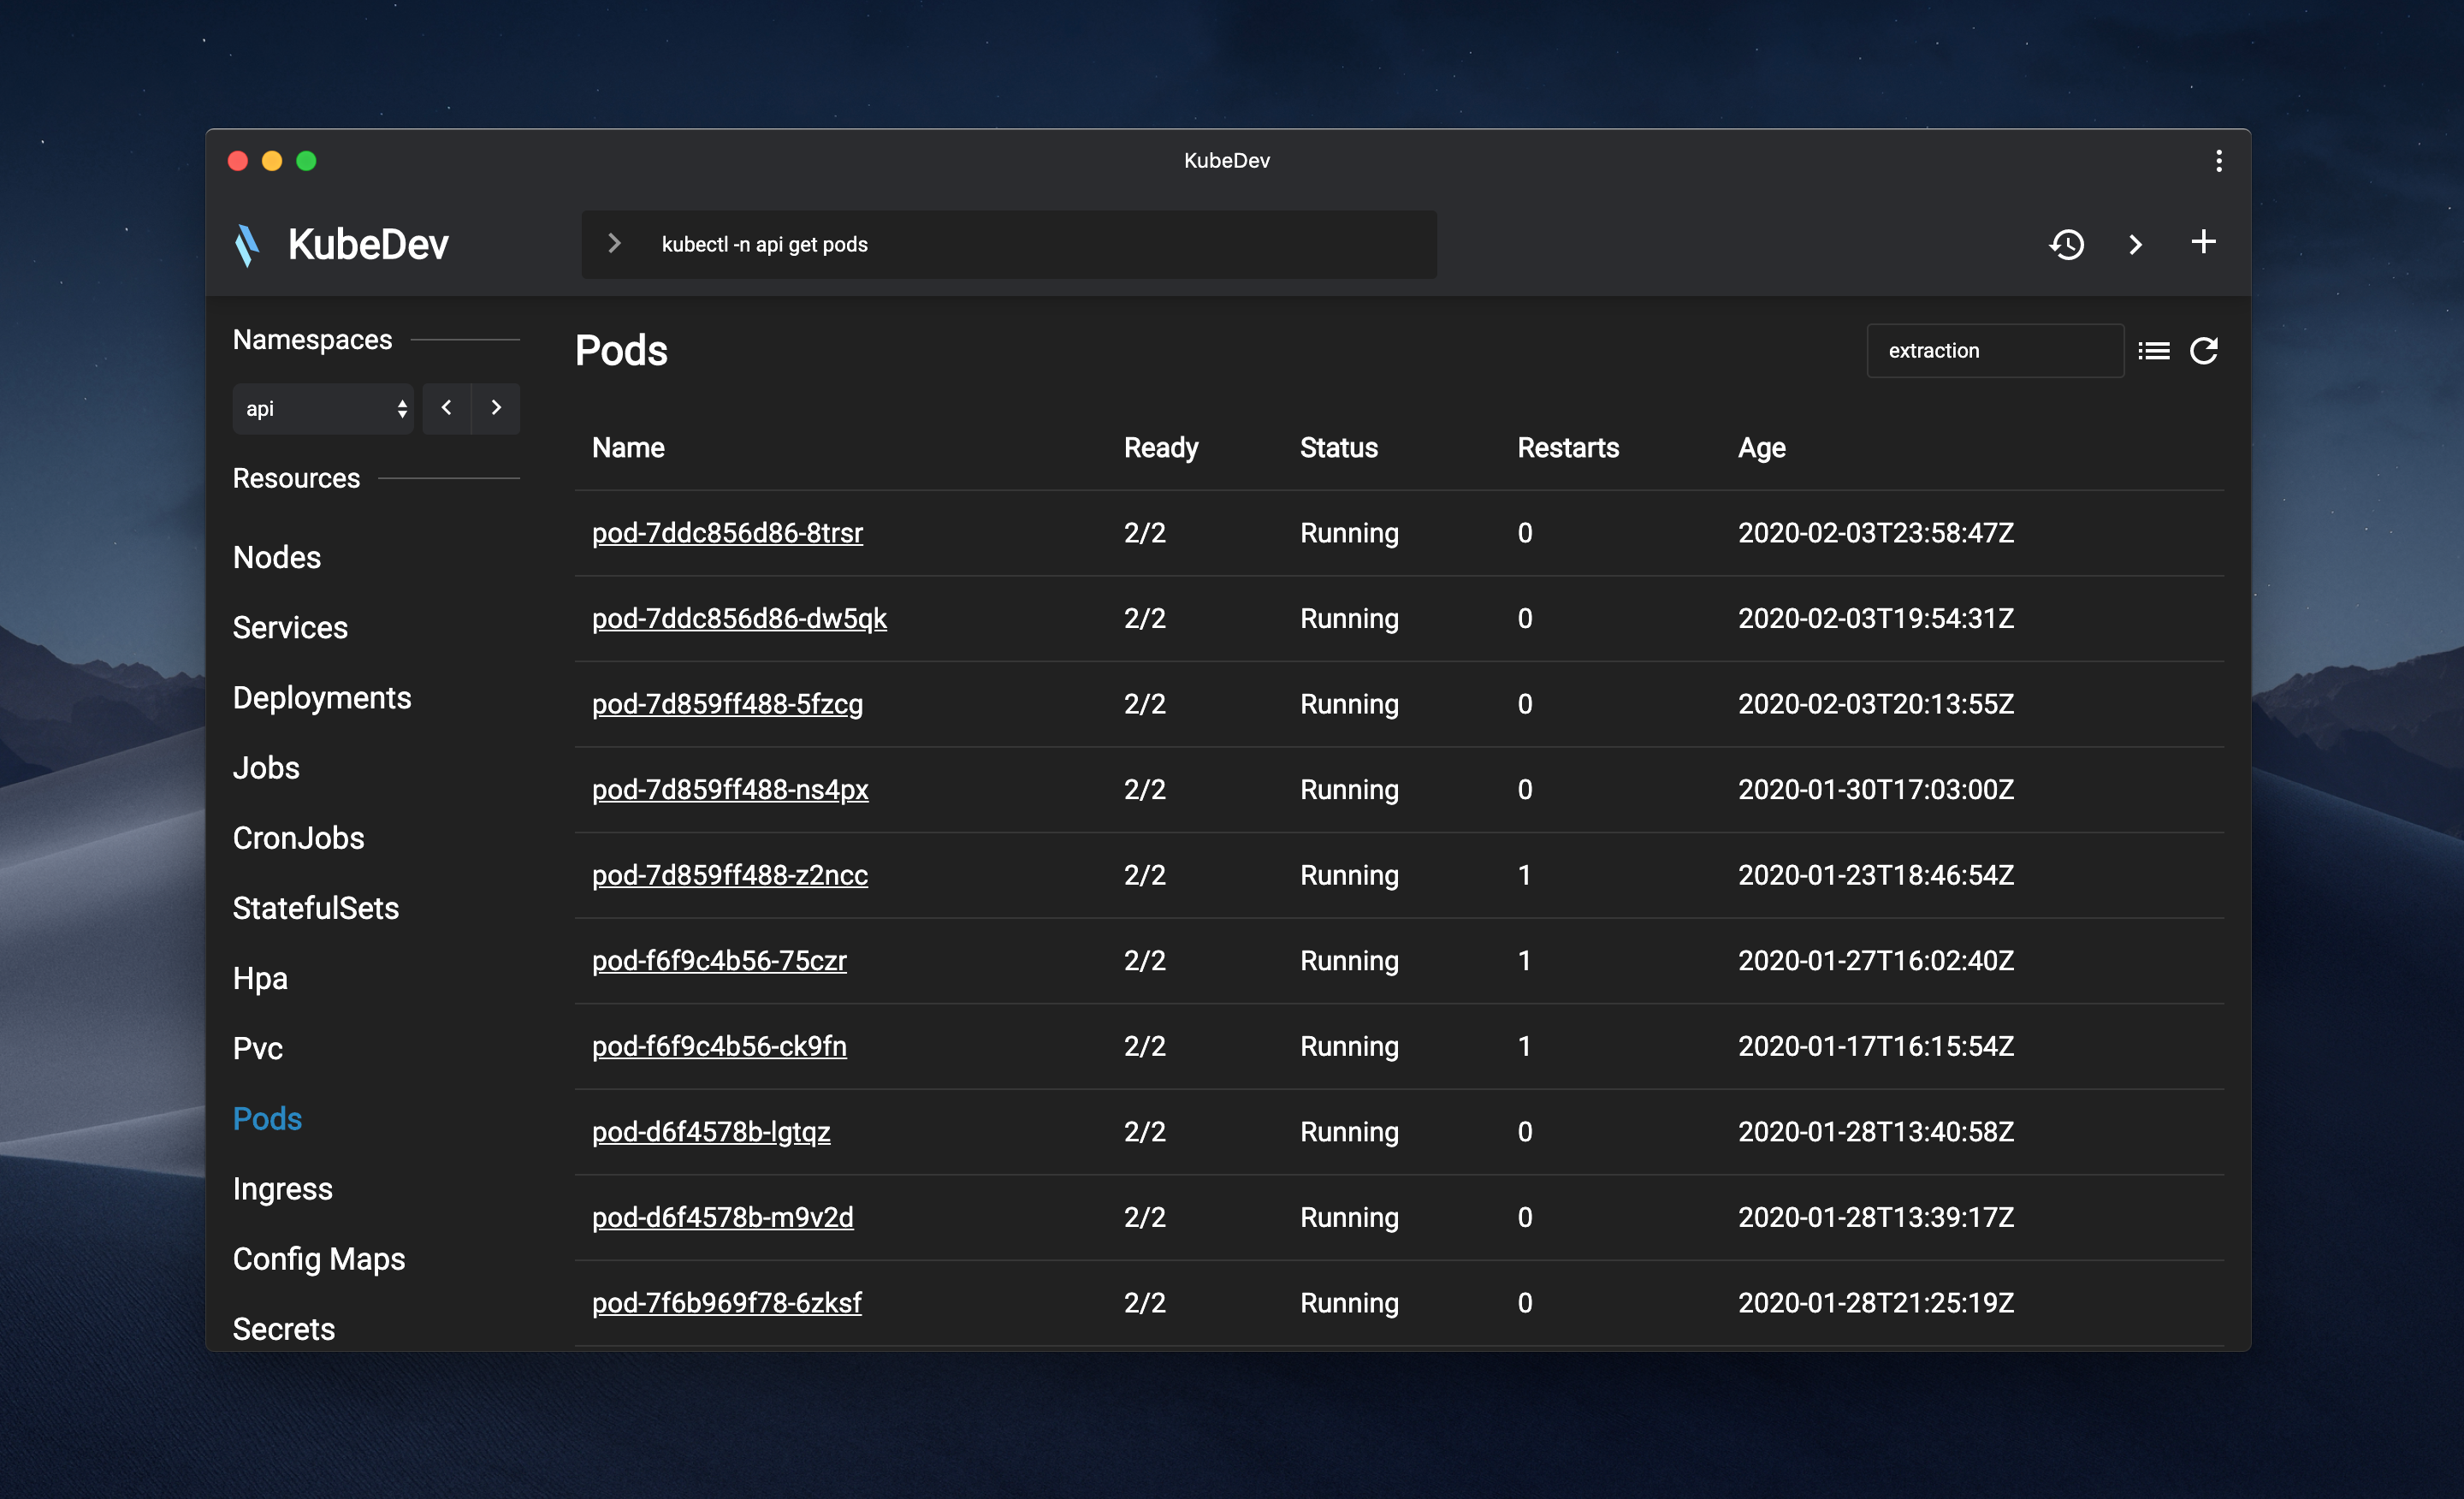
Task: Click the forward chevron beside history icon
Action: (2135, 244)
